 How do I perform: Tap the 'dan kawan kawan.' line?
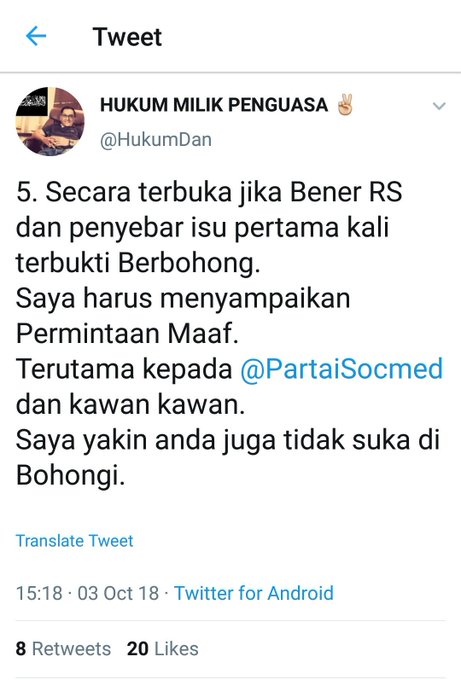pos(130,405)
